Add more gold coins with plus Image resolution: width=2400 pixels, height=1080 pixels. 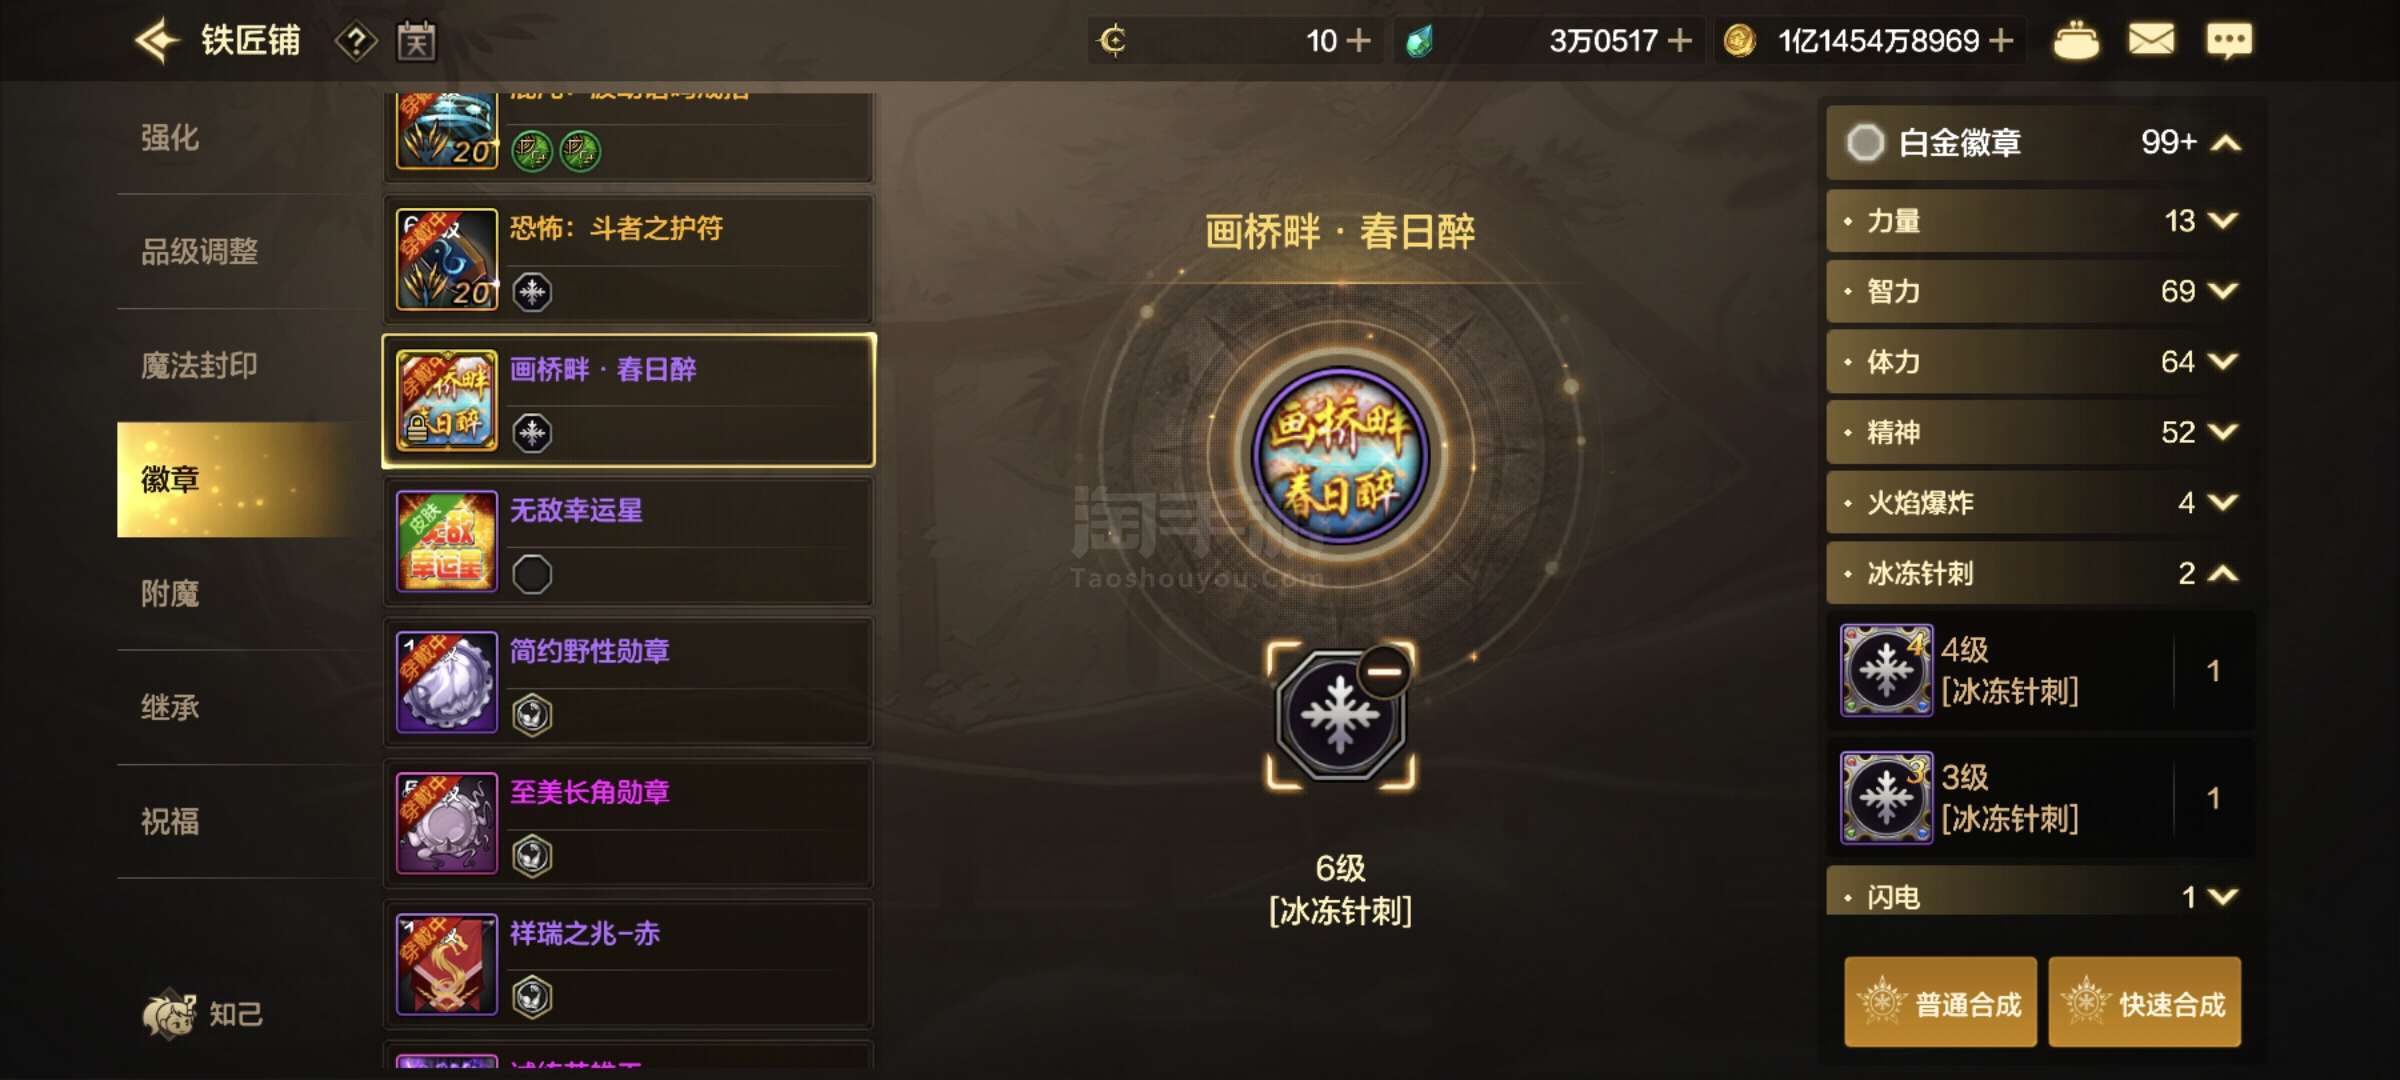click(2002, 40)
